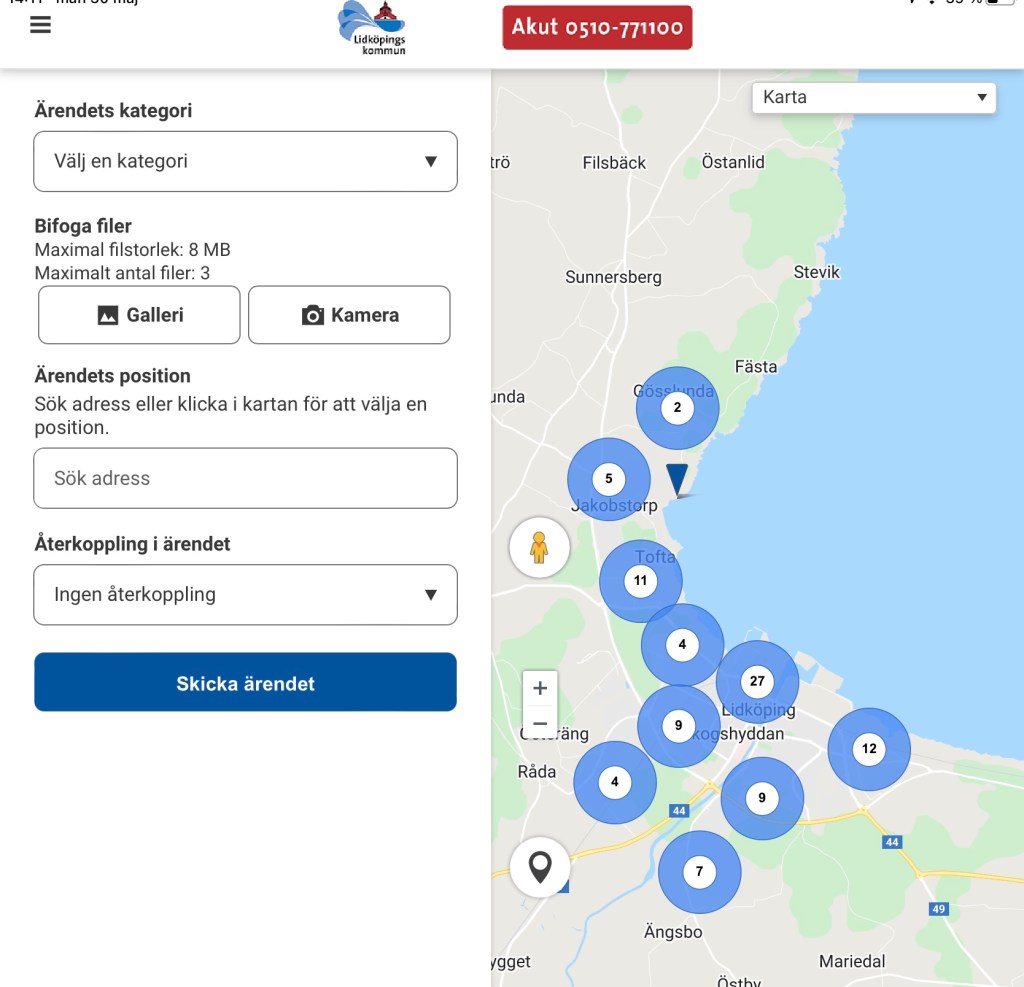Open the Ingen återkoppling dropdown

245,594
